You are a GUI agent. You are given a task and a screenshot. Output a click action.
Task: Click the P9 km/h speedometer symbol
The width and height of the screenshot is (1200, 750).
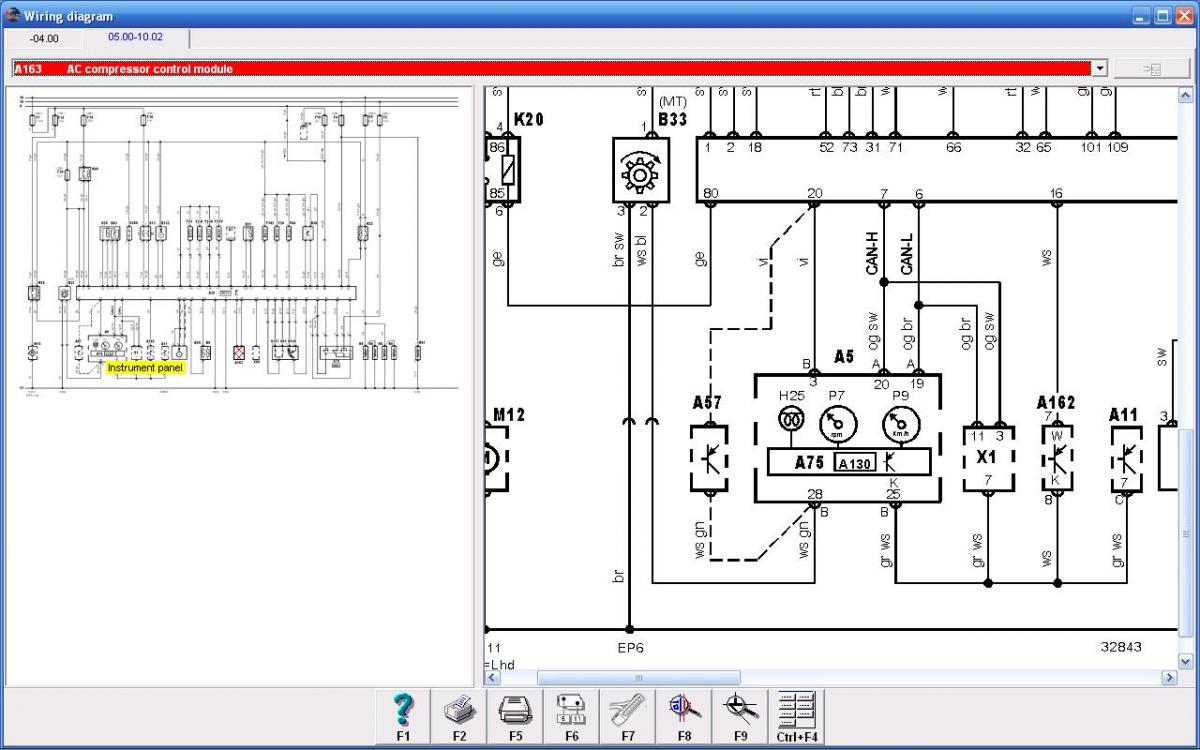pos(900,424)
